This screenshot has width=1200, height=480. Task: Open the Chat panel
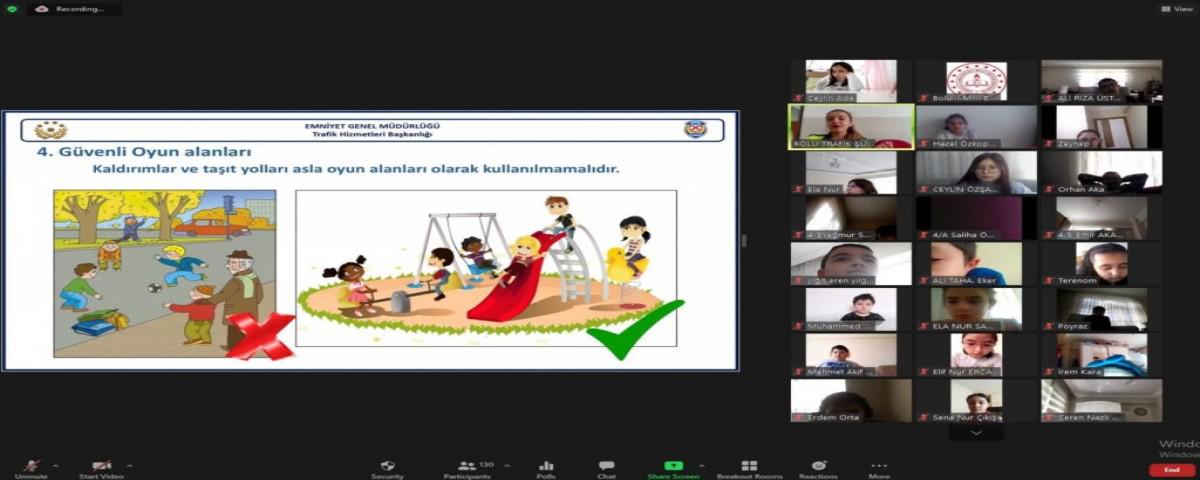[x=606, y=466]
